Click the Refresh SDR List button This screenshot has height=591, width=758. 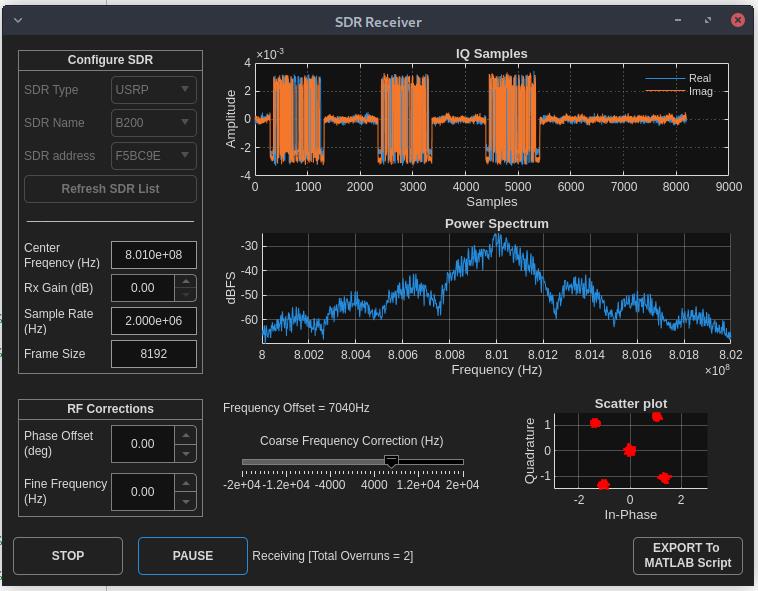point(110,189)
